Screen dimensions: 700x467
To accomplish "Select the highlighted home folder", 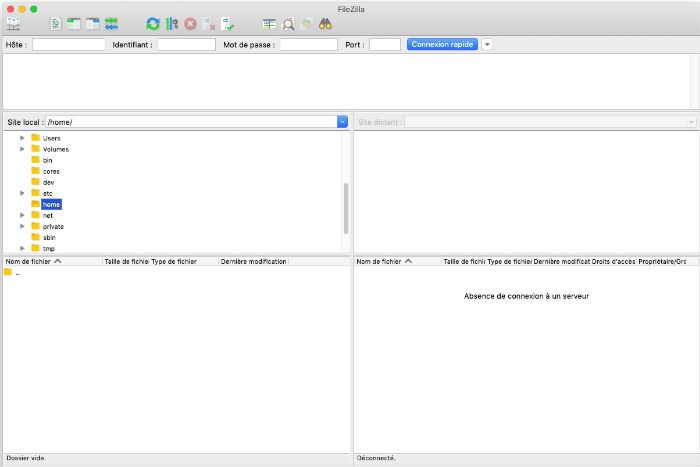I will pyautogui.click(x=51, y=204).
